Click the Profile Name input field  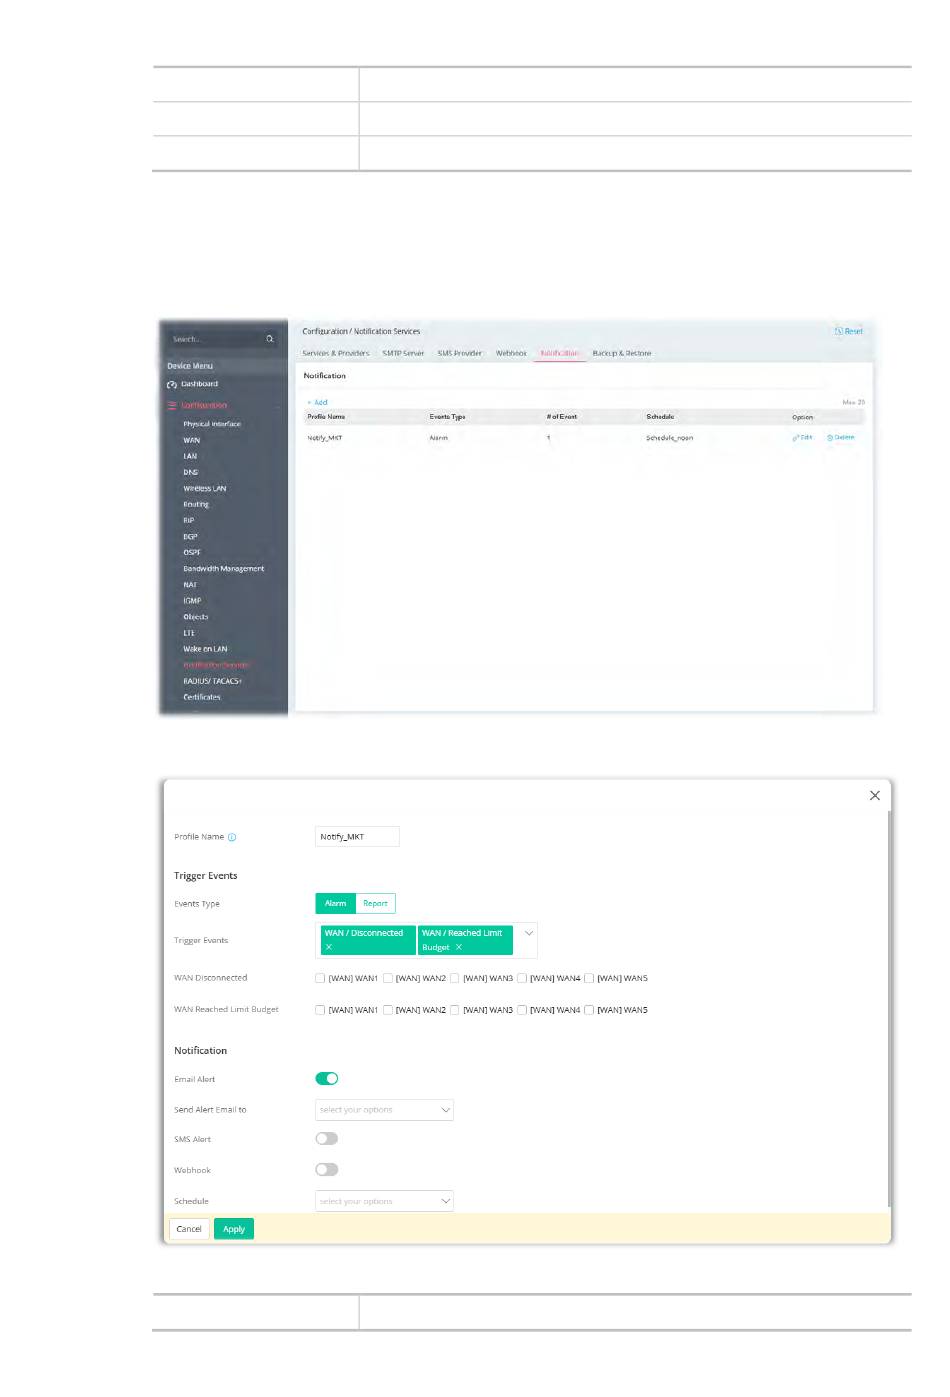(357, 837)
